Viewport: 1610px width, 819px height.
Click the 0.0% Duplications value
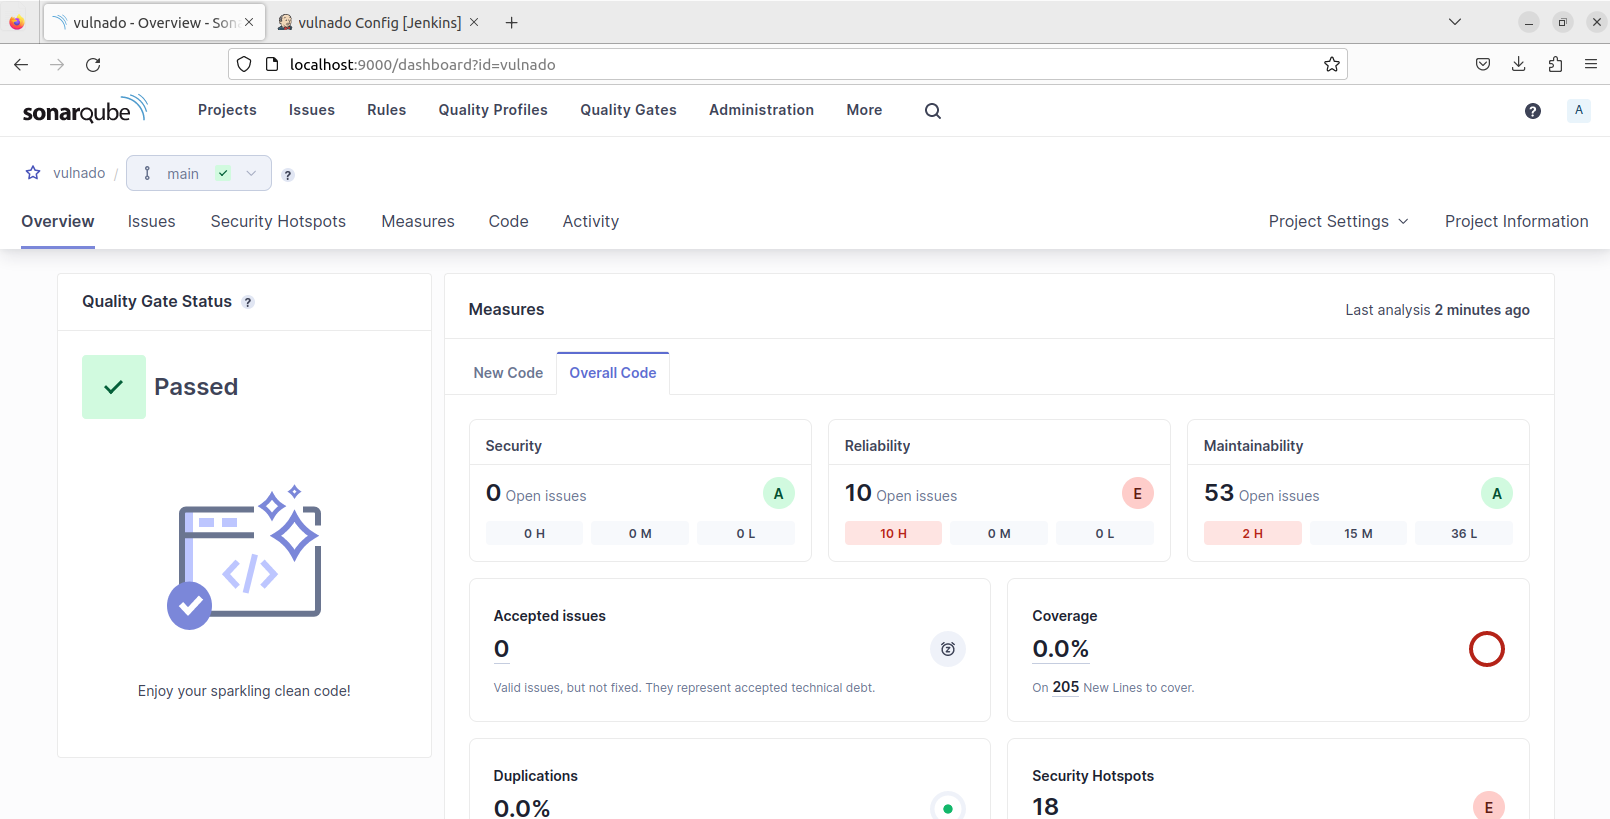pos(522,808)
